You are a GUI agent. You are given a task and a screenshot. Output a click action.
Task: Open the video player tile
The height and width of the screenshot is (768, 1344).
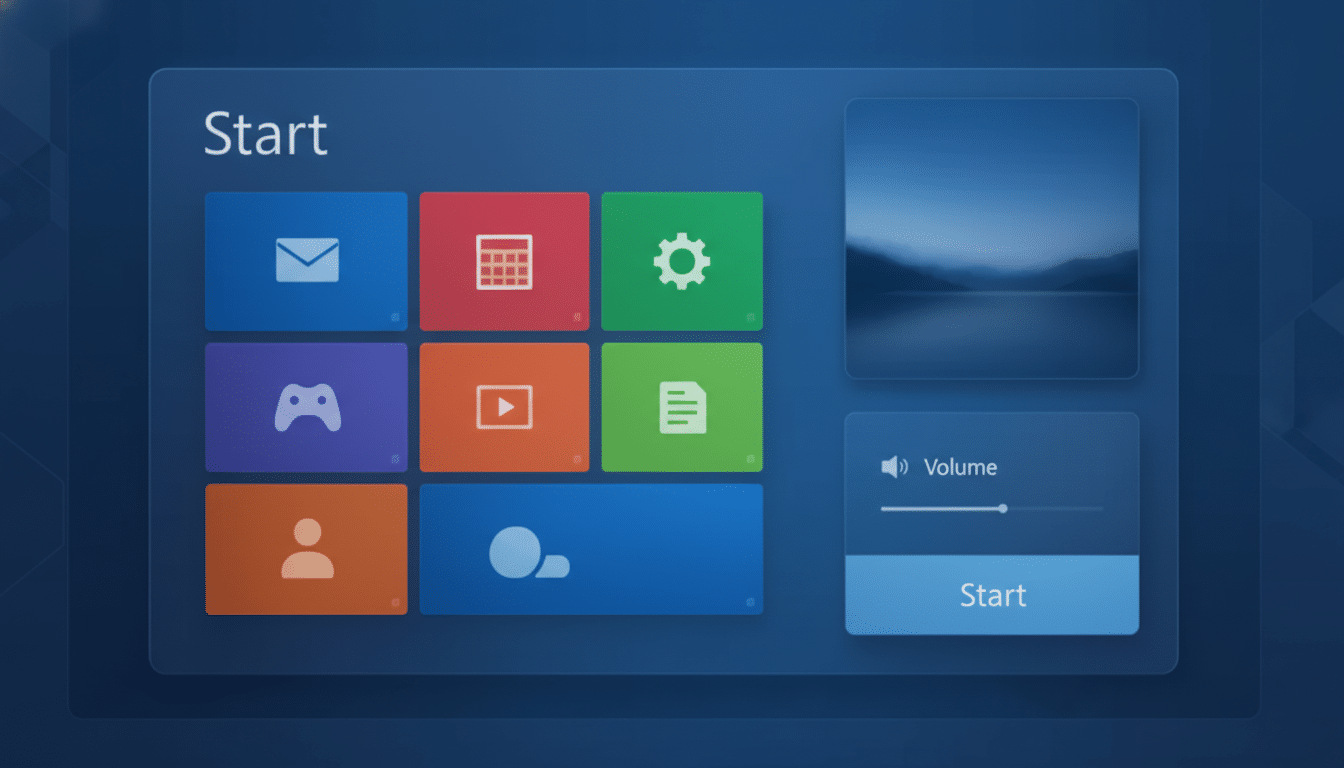505,407
